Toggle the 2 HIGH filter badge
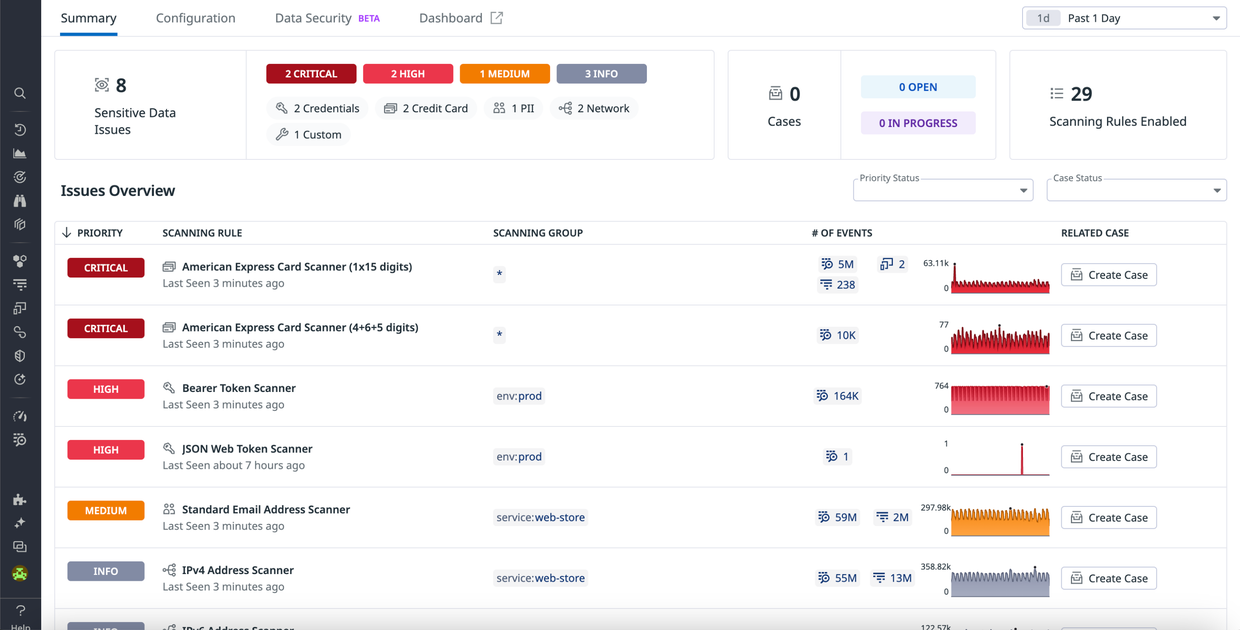This screenshot has width=1240, height=630. pyautogui.click(x=407, y=74)
